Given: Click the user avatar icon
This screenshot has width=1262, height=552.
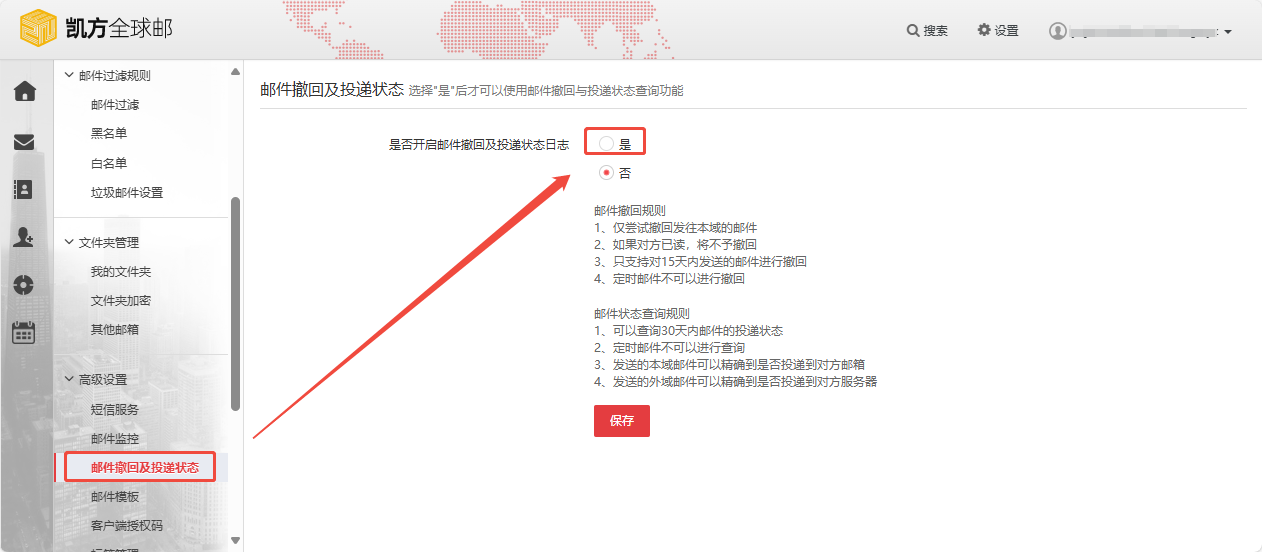Looking at the screenshot, I should click(1057, 31).
